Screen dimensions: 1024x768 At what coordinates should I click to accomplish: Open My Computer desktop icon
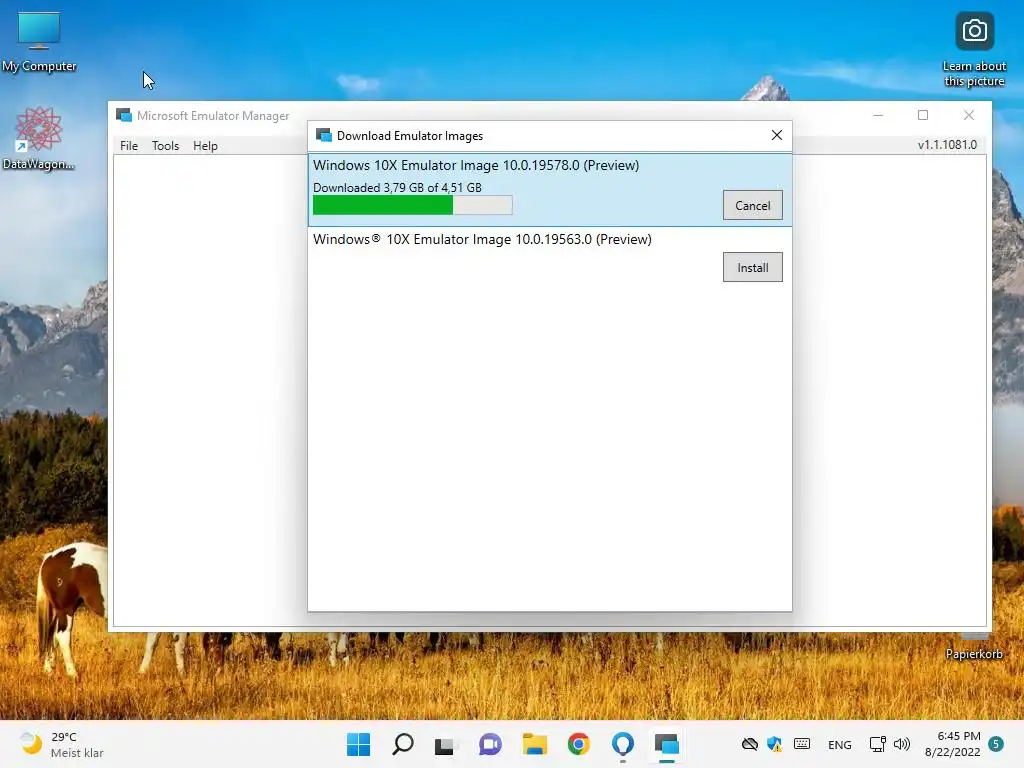[39, 42]
